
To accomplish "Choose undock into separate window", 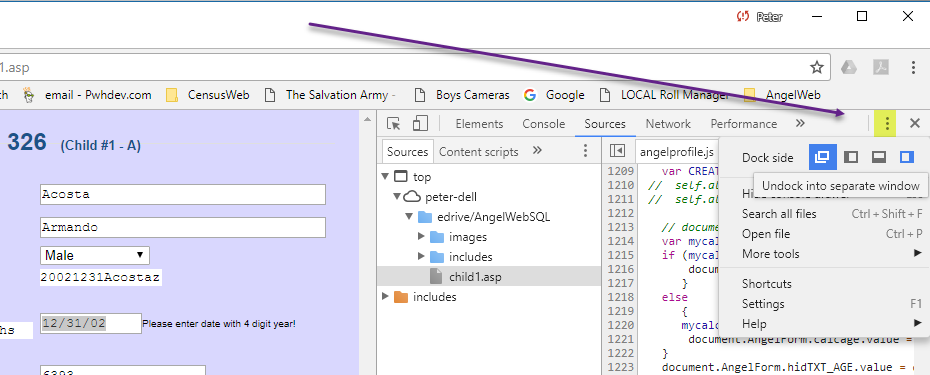I will pos(823,157).
